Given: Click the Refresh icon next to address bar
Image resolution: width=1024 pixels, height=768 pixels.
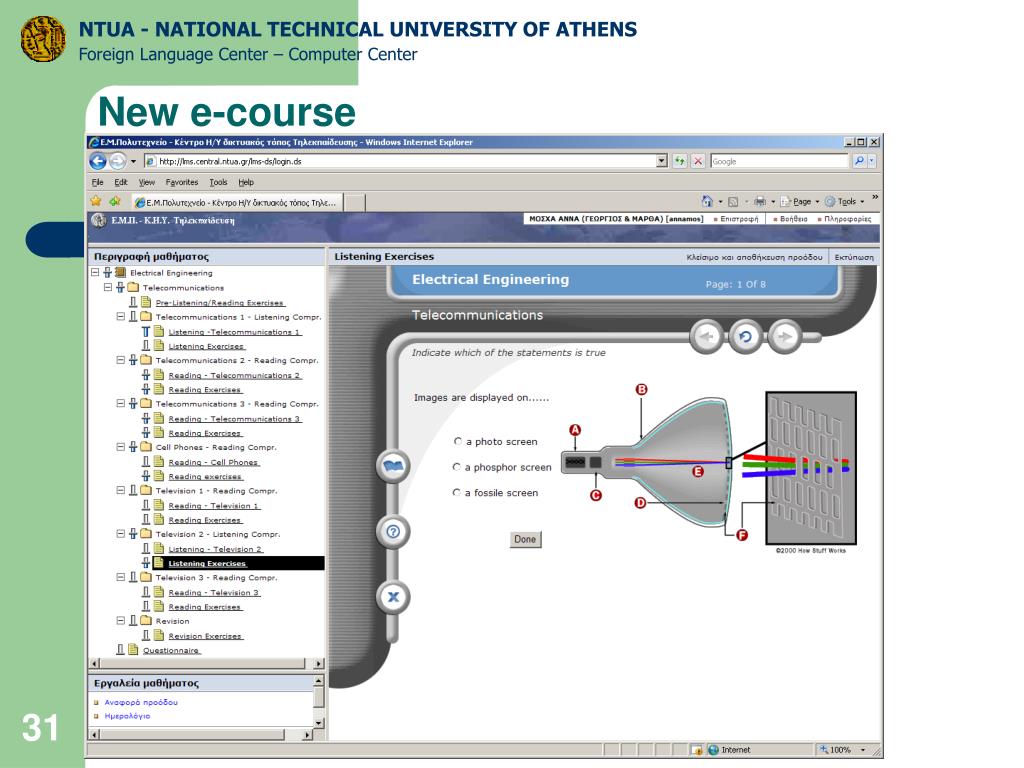Looking at the screenshot, I should point(680,161).
